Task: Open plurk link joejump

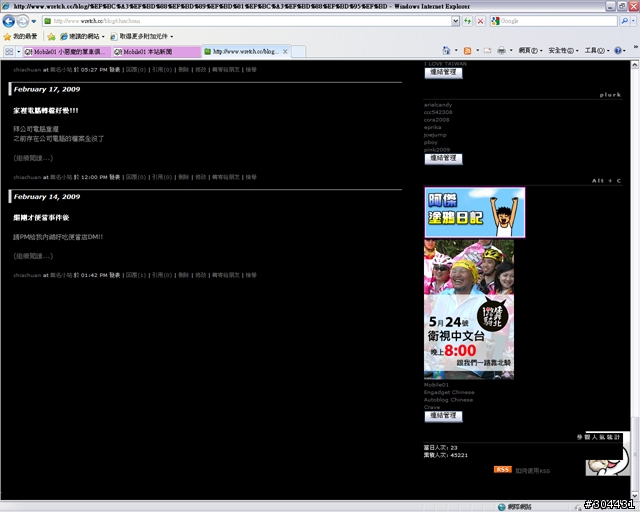Action: [x=435, y=135]
